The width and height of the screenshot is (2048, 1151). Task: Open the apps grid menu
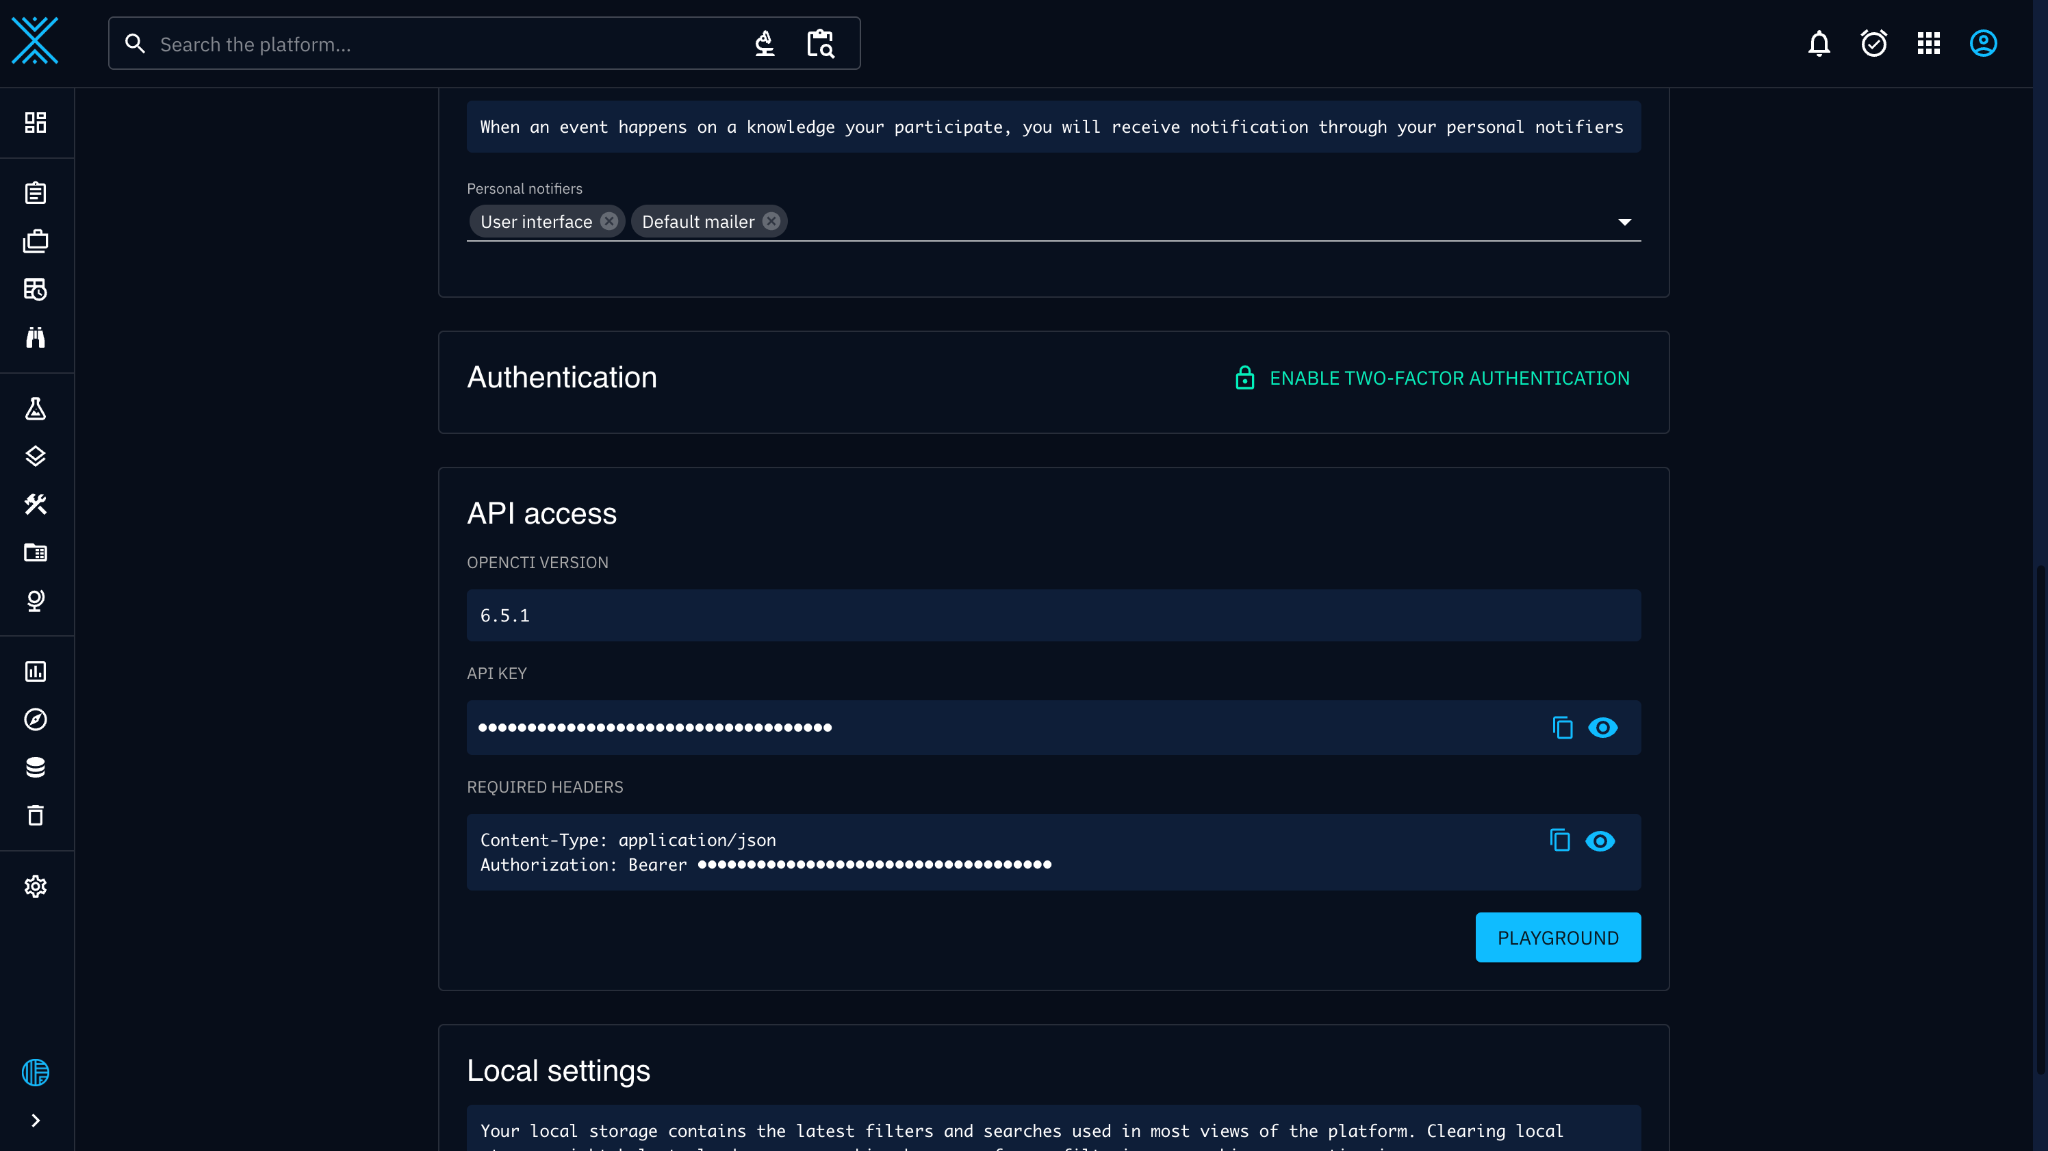pos(1929,43)
